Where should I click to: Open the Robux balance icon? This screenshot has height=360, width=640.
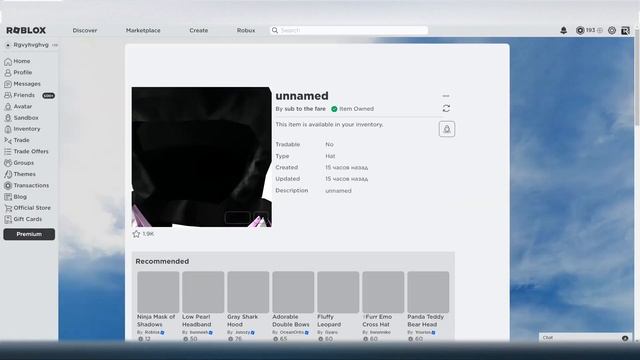coord(580,30)
